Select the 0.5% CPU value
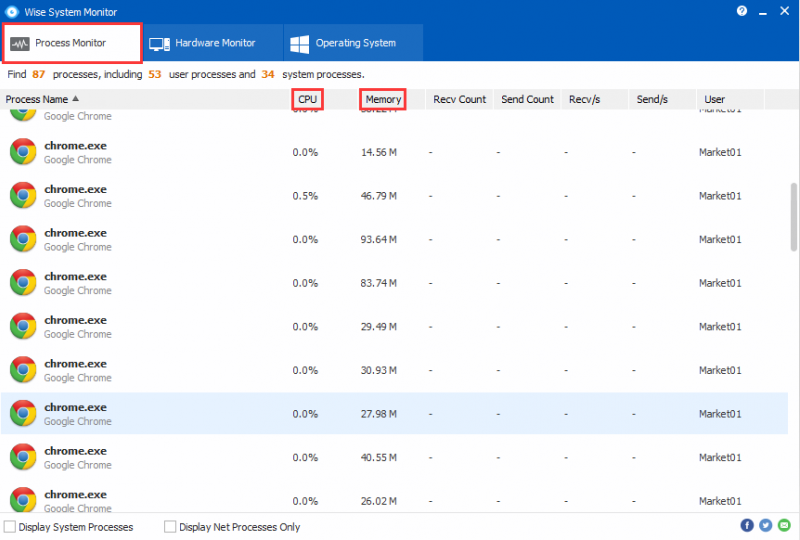The image size is (800, 540). [305, 196]
